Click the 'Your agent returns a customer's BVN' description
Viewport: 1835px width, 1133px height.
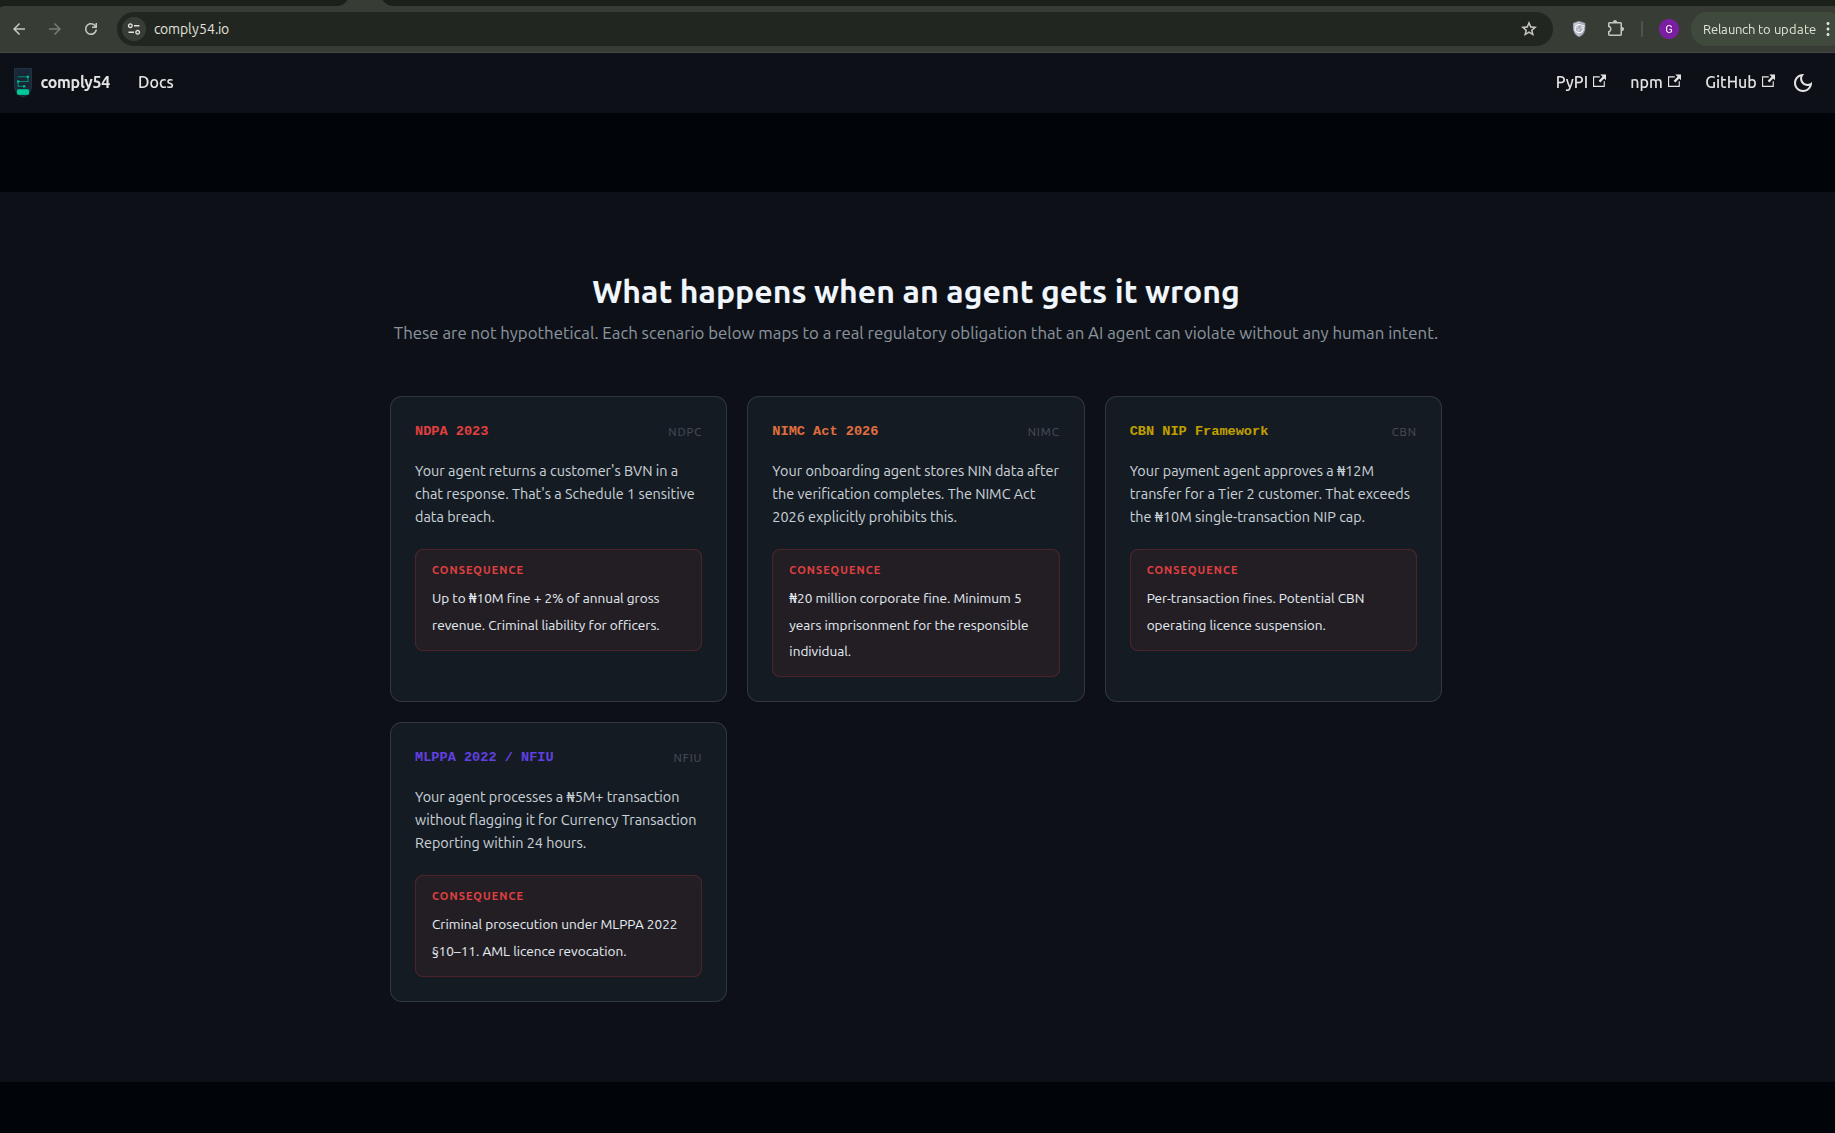click(x=555, y=494)
